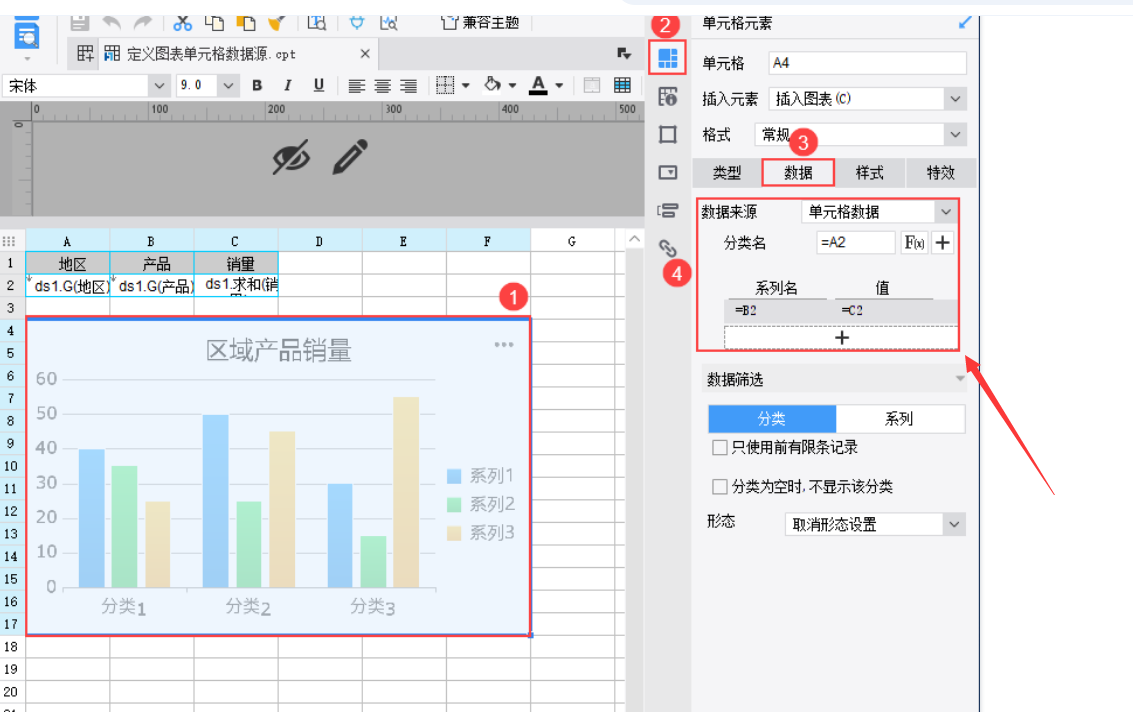Image resolution: width=1133 pixels, height=712 pixels.
Task: Click the F(x) formula button for category name
Action: [914, 242]
